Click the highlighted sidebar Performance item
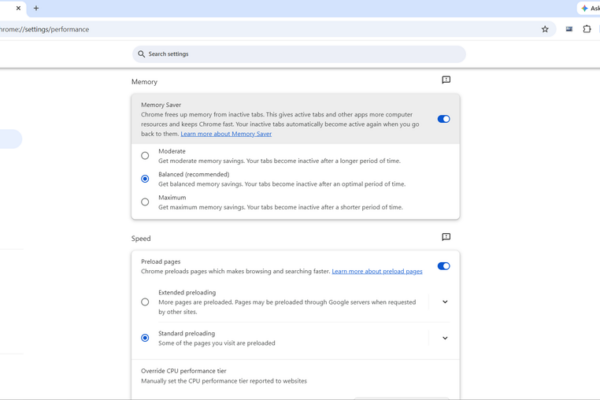 (11, 139)
